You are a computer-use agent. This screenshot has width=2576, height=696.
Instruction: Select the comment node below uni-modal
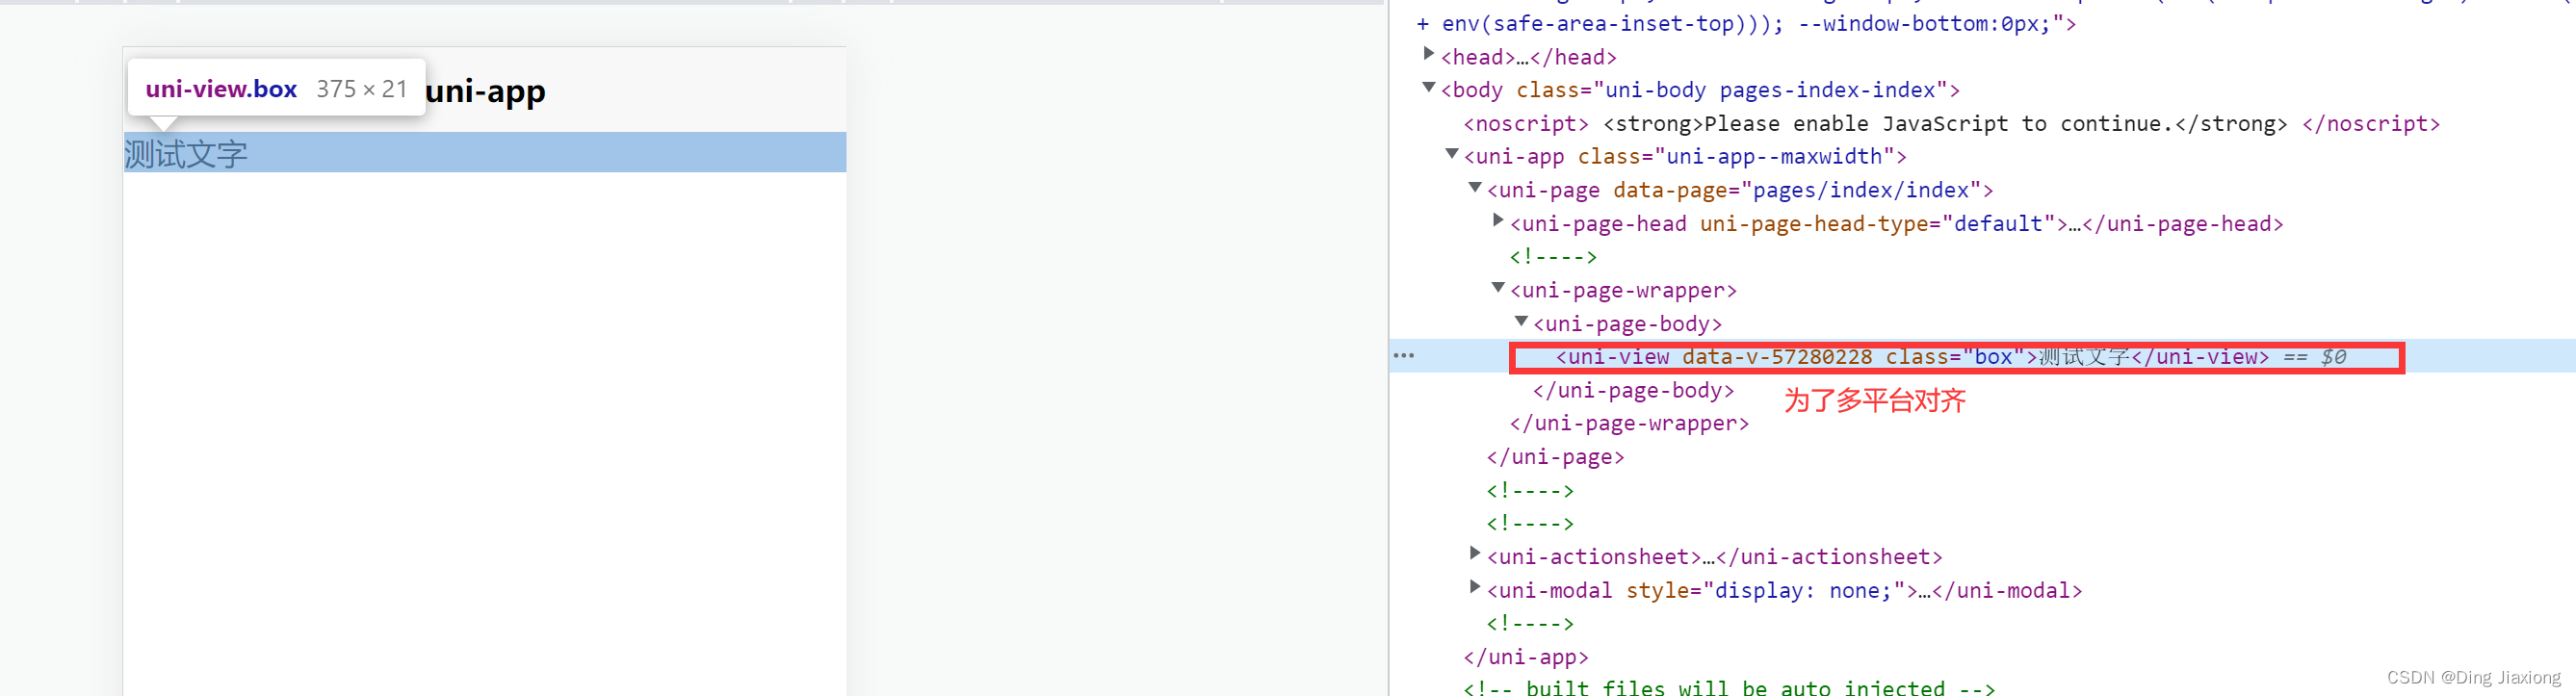1530,624
